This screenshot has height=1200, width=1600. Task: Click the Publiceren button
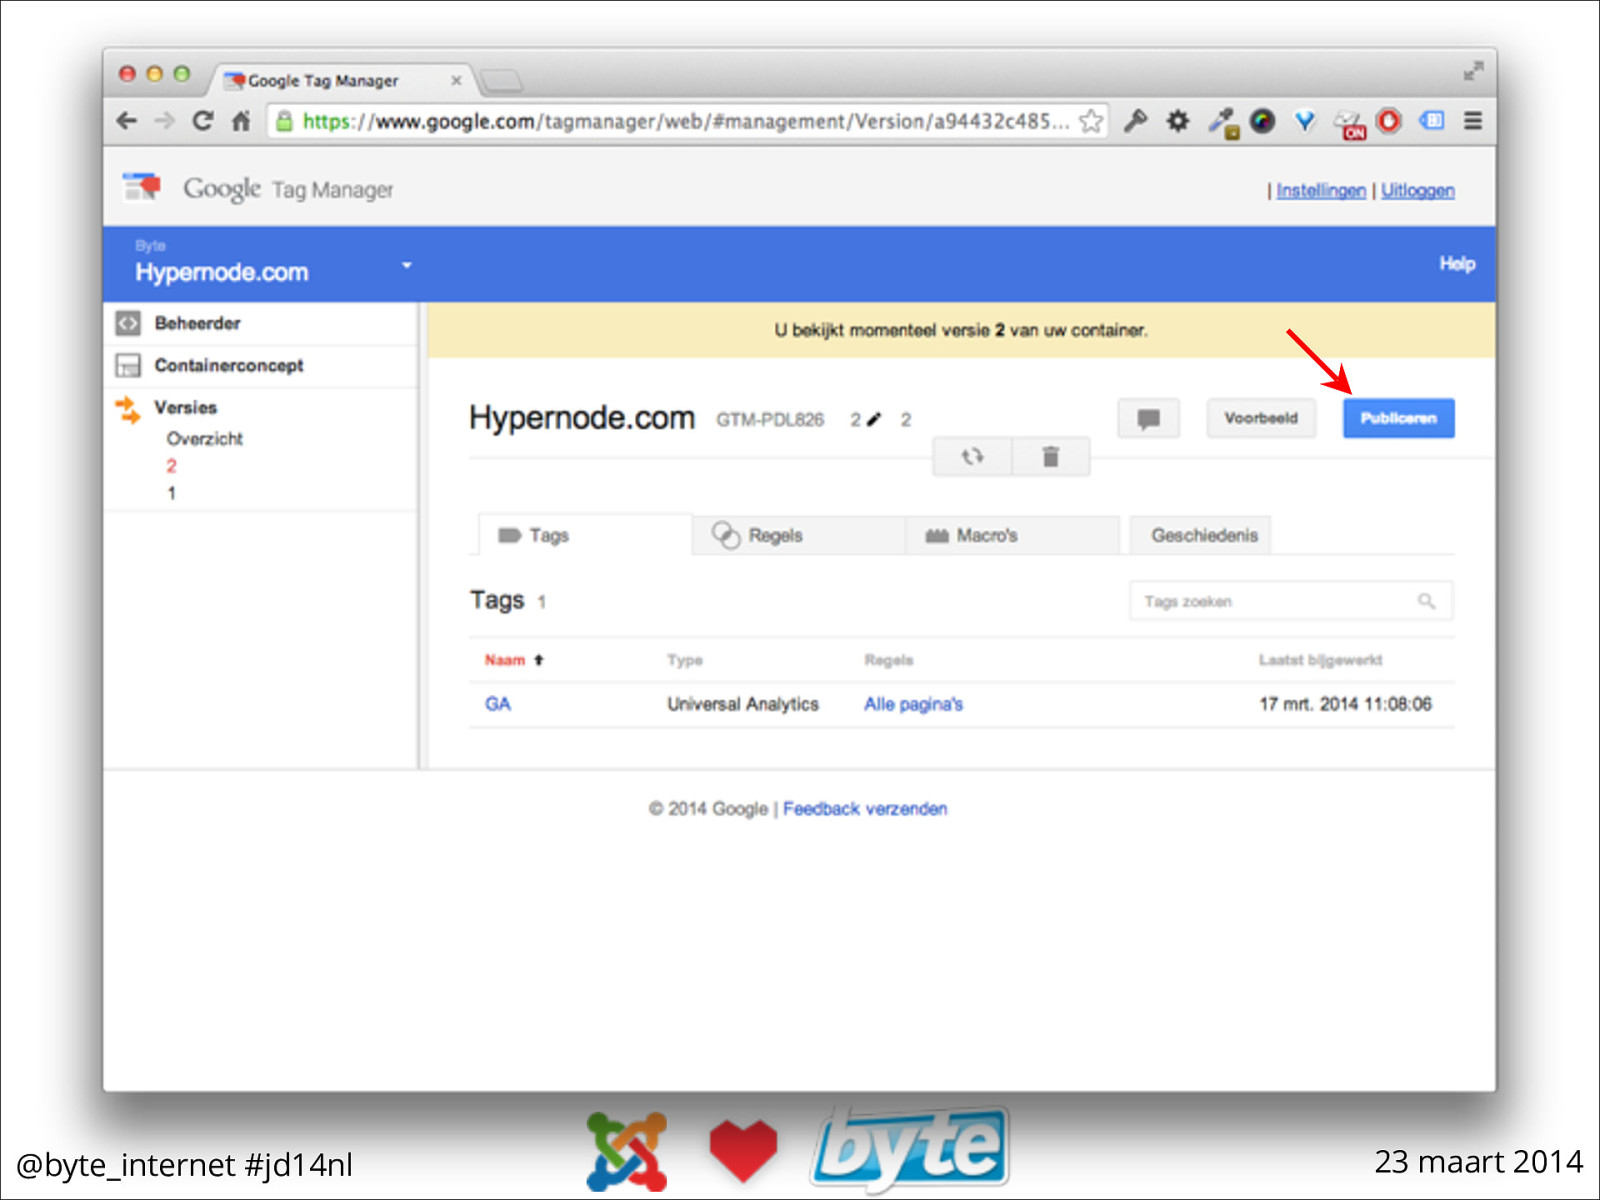(x=1398, y=418)
